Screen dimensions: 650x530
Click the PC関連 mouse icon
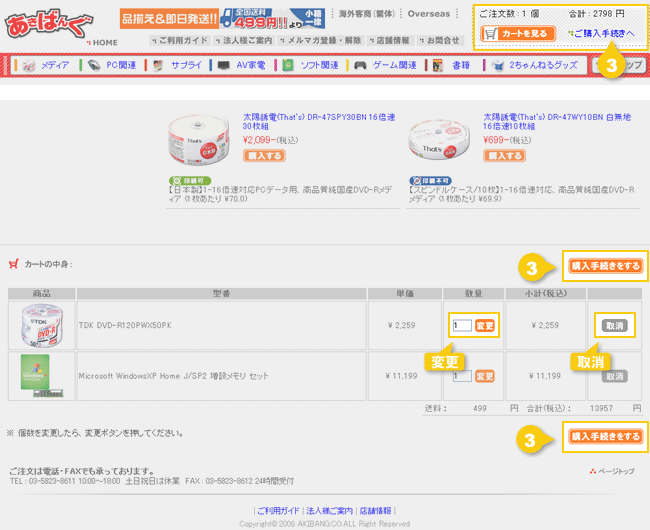[x=94, y=65]
